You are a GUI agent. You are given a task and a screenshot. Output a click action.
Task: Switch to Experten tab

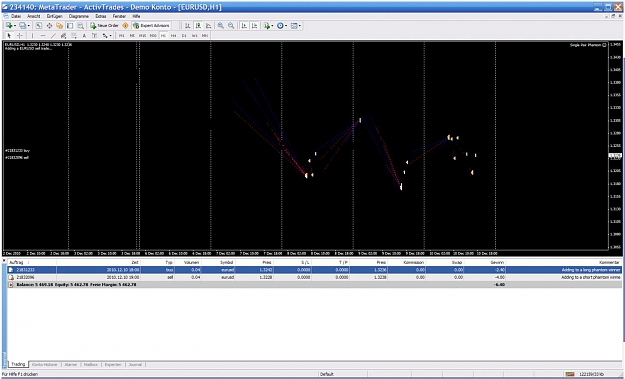click(x=113, y=365)
